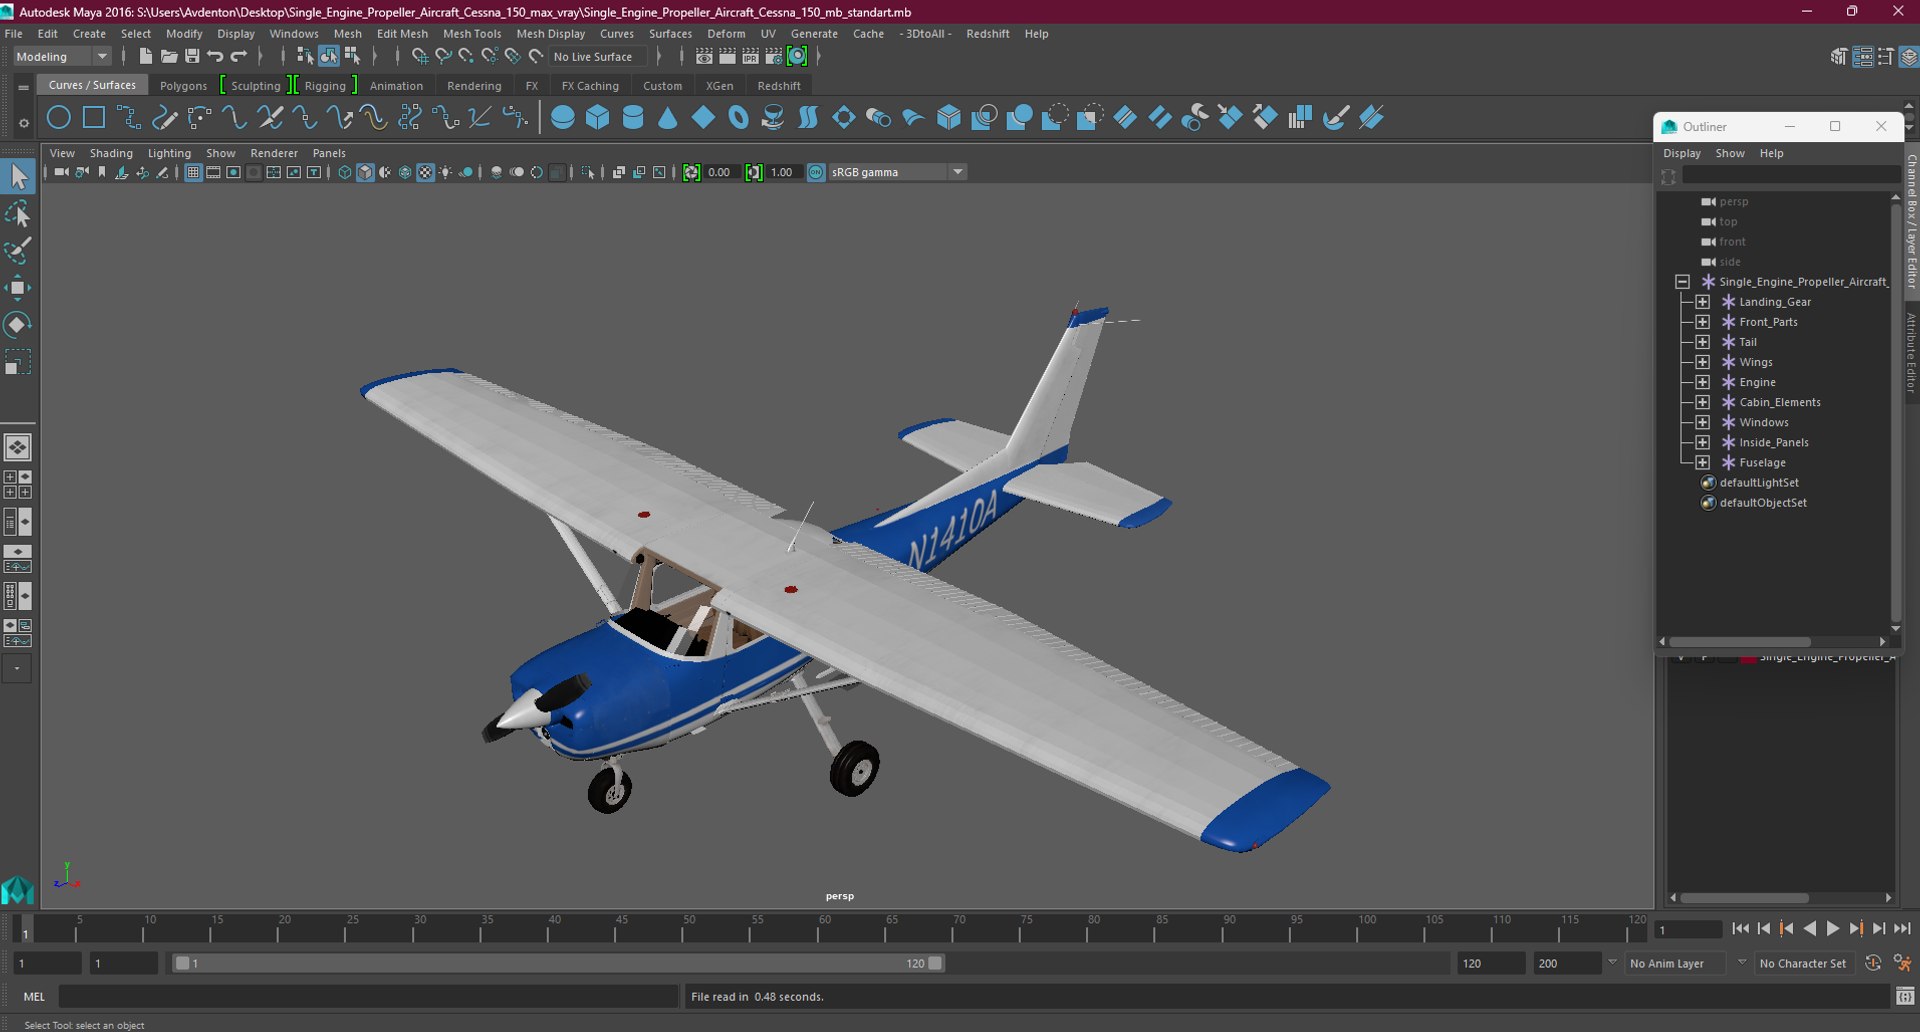Click the current frame number field
This screenshot has height=1032, width=1920.
(1687, 930)
